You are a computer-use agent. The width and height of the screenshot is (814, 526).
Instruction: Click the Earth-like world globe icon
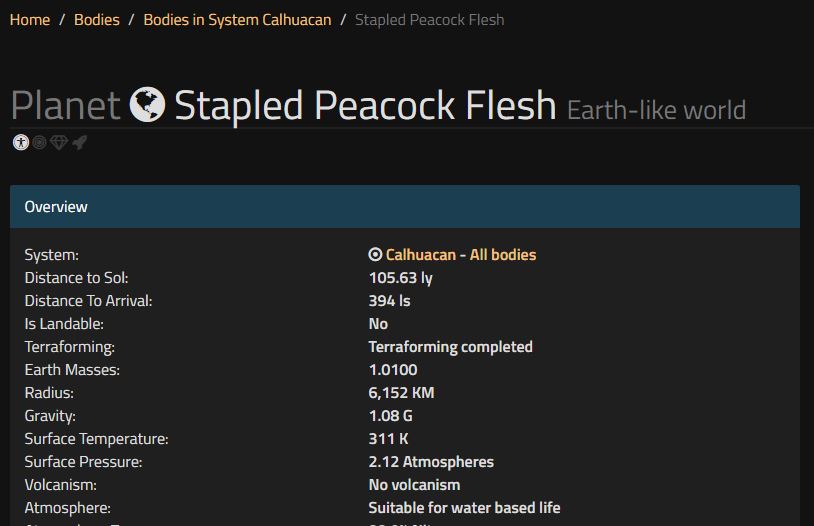pyautogui.click(x=147, y=104)
